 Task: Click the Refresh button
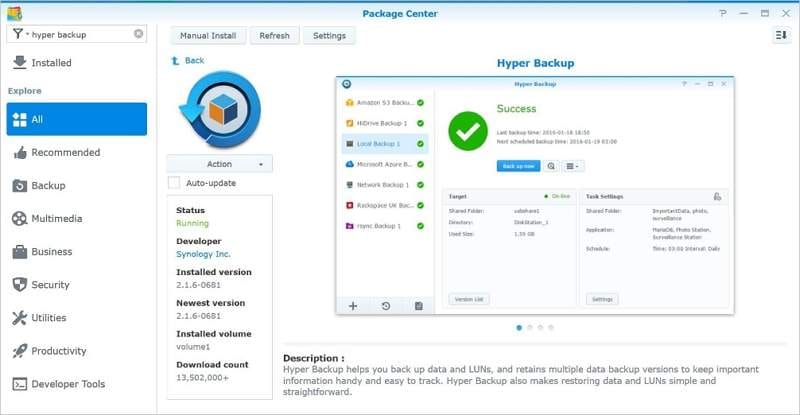click(x=274, y=36)
